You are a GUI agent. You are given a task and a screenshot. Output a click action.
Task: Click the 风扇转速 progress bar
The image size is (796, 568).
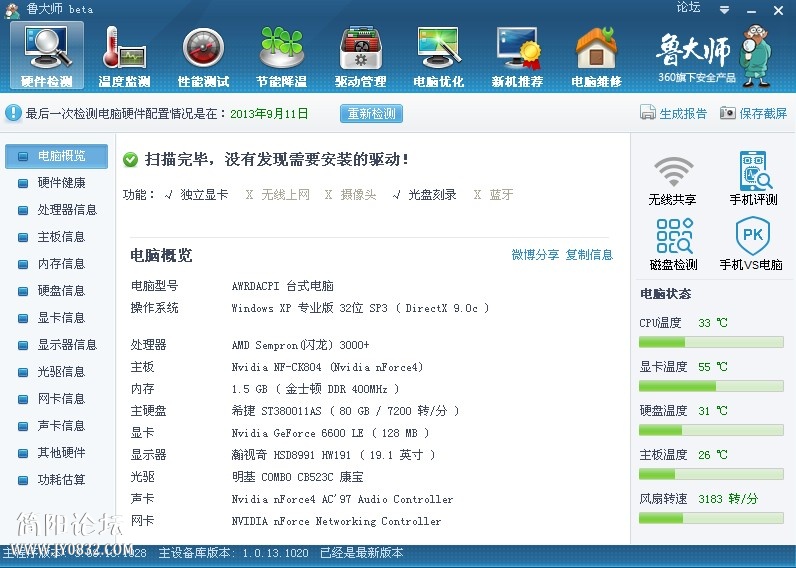711,518
